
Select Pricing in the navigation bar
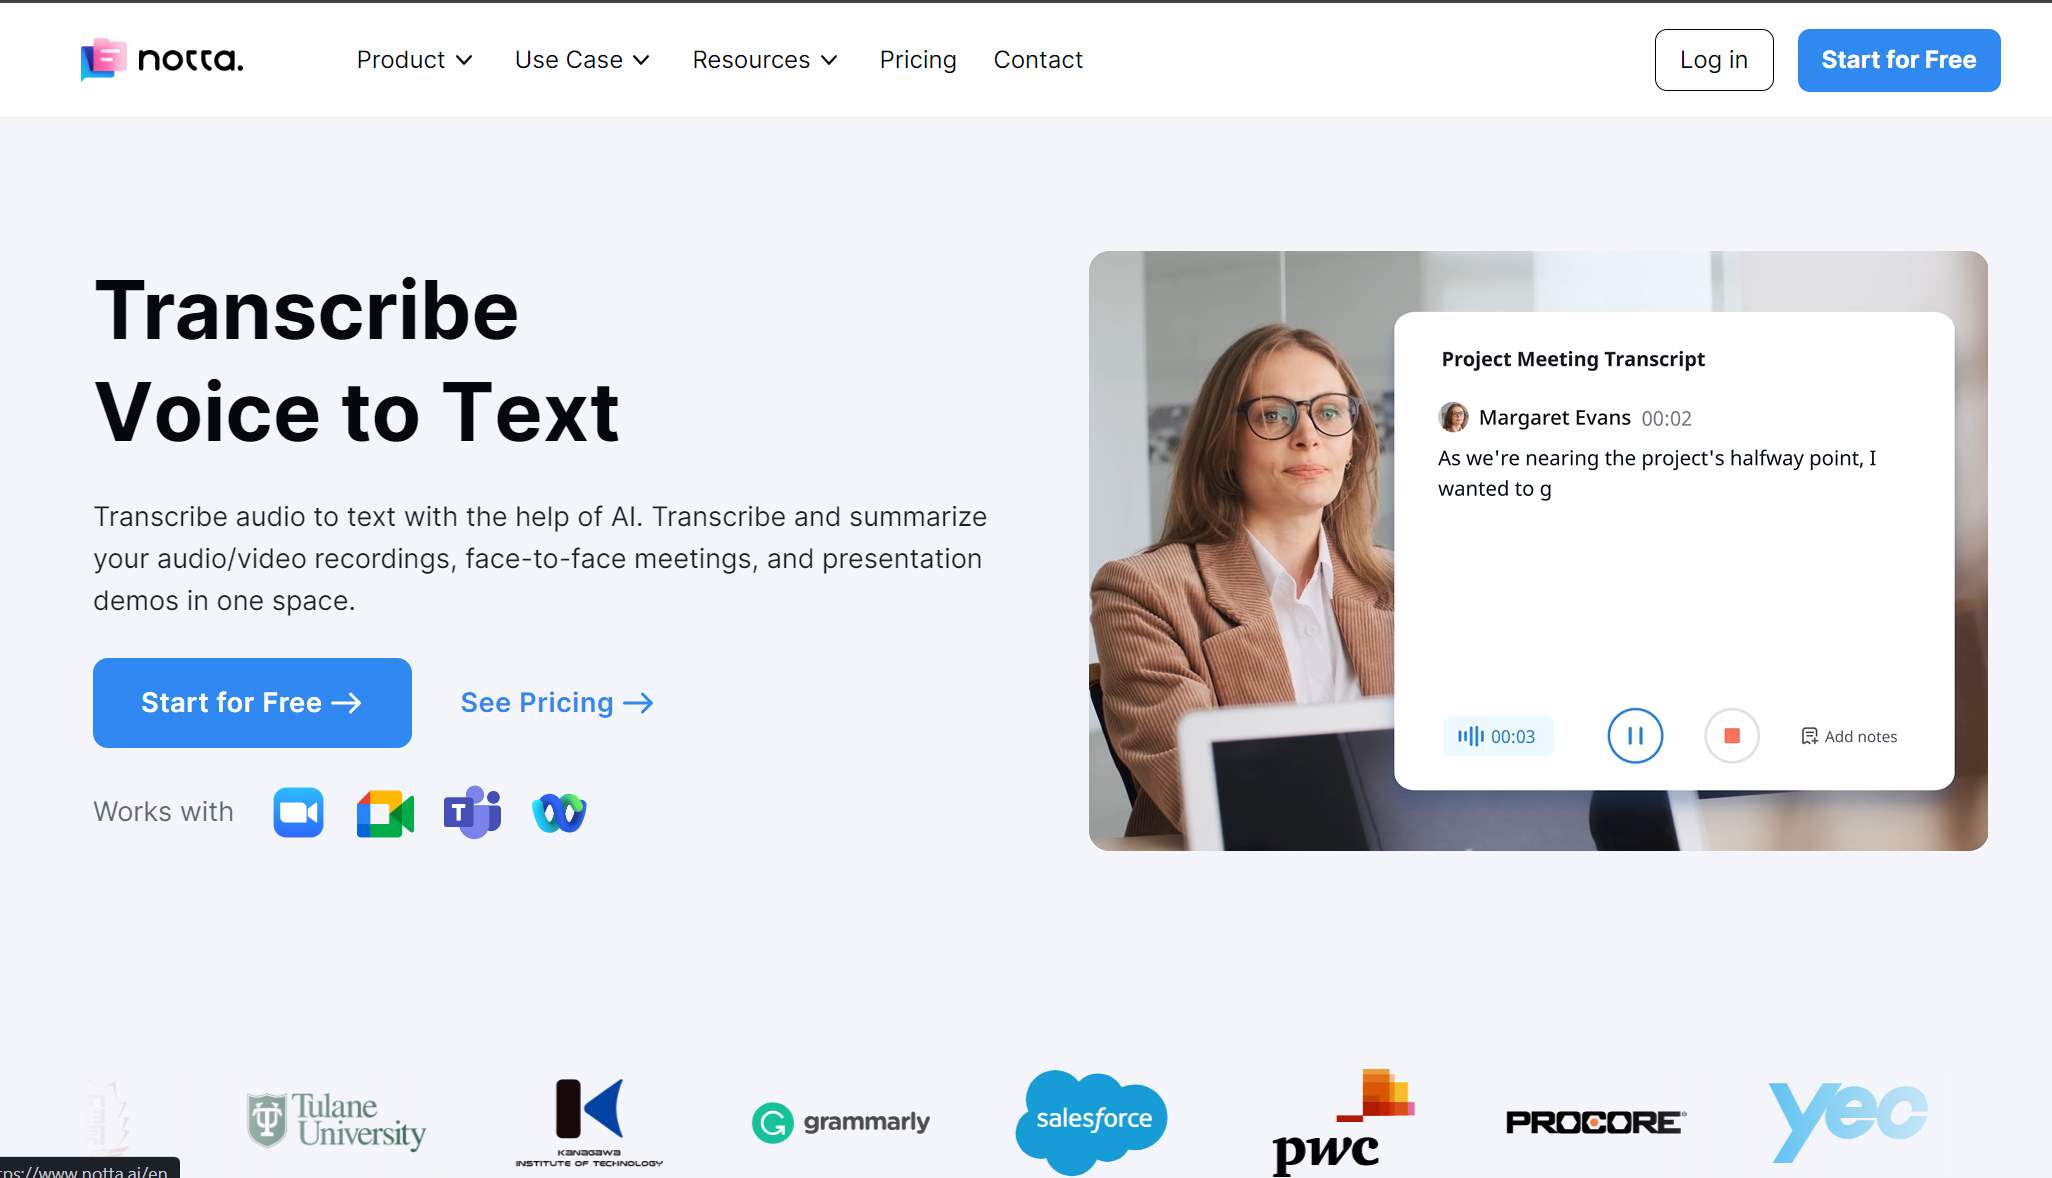(918, 60)
